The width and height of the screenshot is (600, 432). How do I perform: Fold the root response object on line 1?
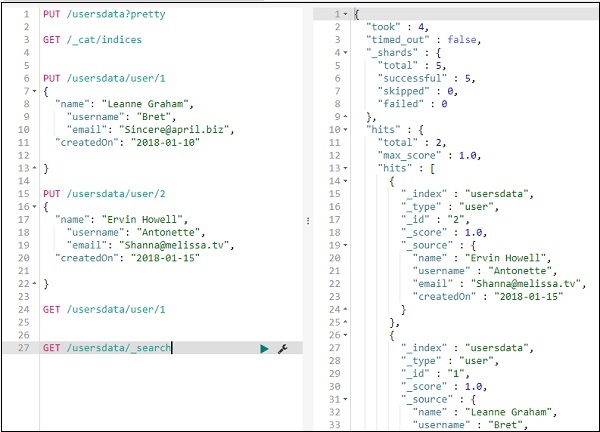point(345,14)
